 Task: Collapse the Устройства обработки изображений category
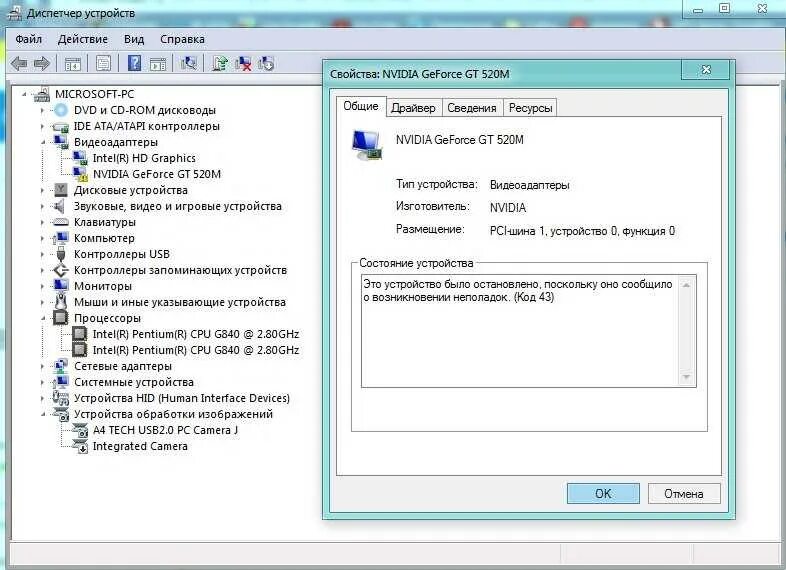point(43,414)
